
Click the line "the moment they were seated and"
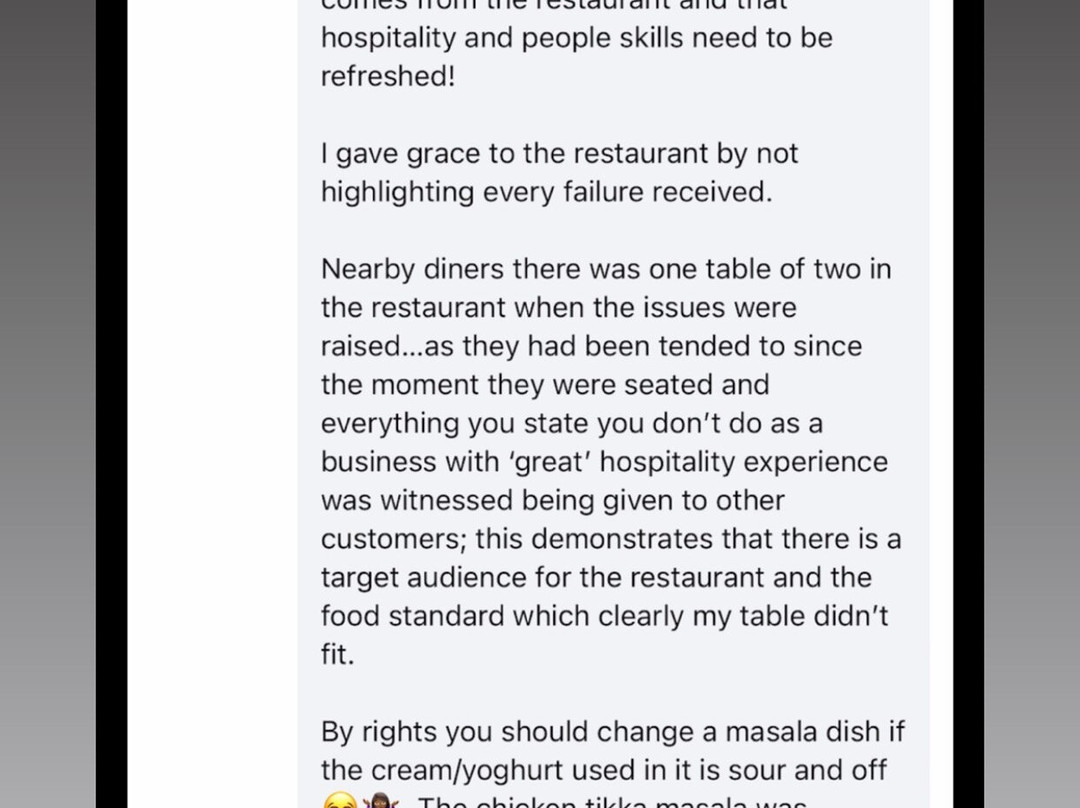[545, 385]
